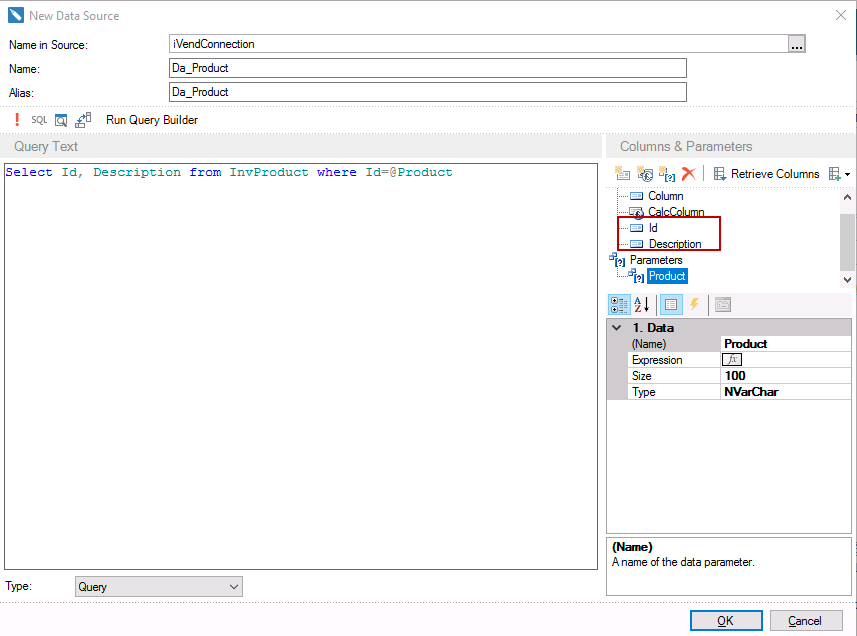Click Retrieve Columns button
Screen dimensions: 857x636
[x=766, y=174]
